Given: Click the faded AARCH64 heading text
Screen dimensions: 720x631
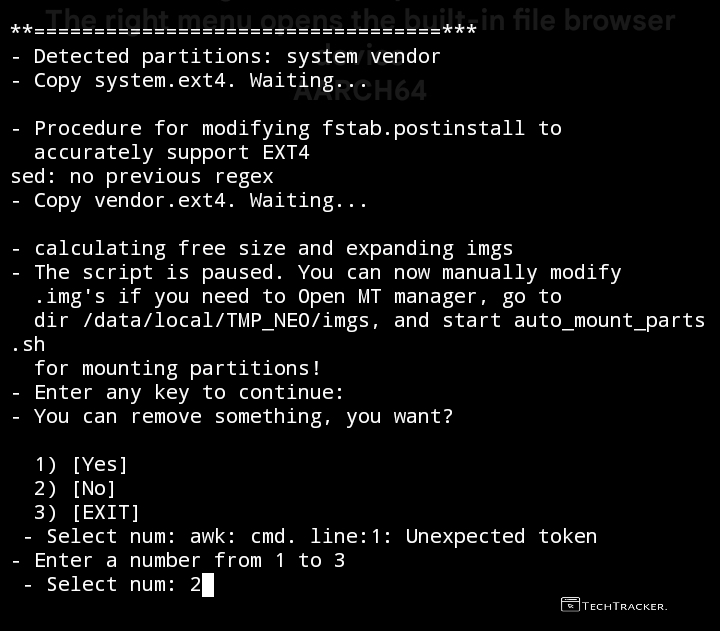Looking at the screenshot, I should pyautogui.click(x=360, y=91).
